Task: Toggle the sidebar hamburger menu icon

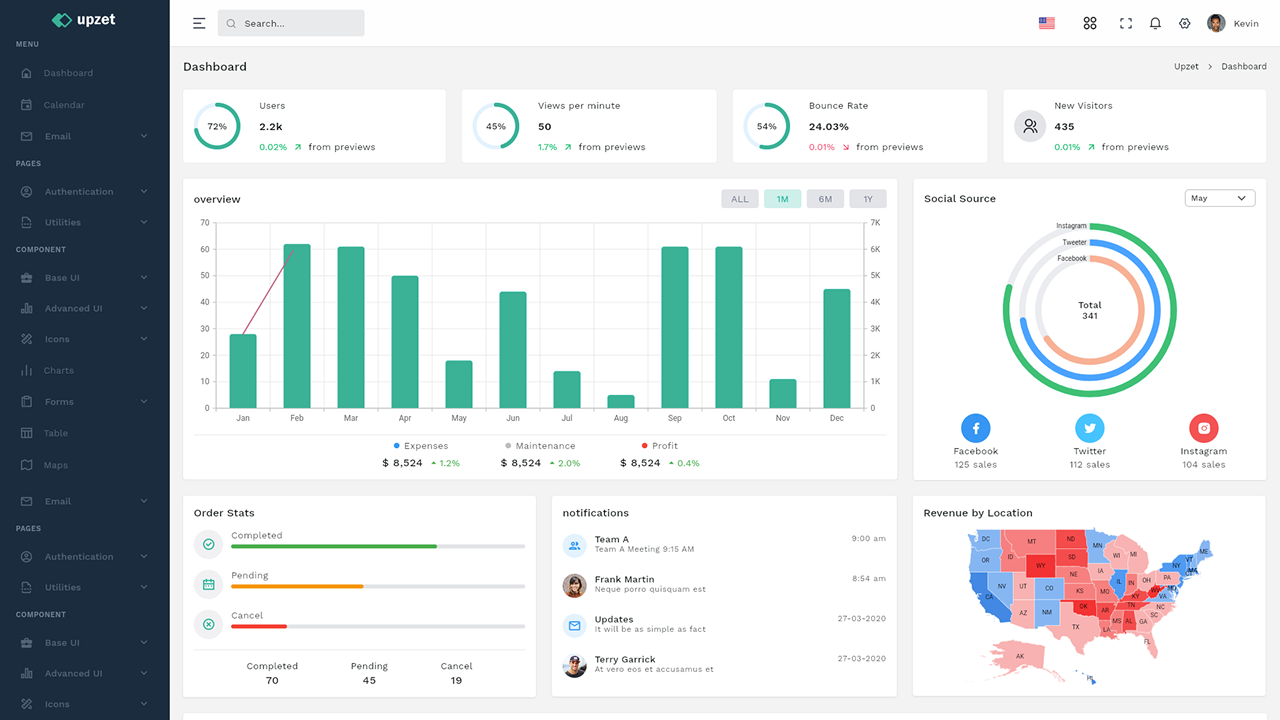Action: [199, 23]
